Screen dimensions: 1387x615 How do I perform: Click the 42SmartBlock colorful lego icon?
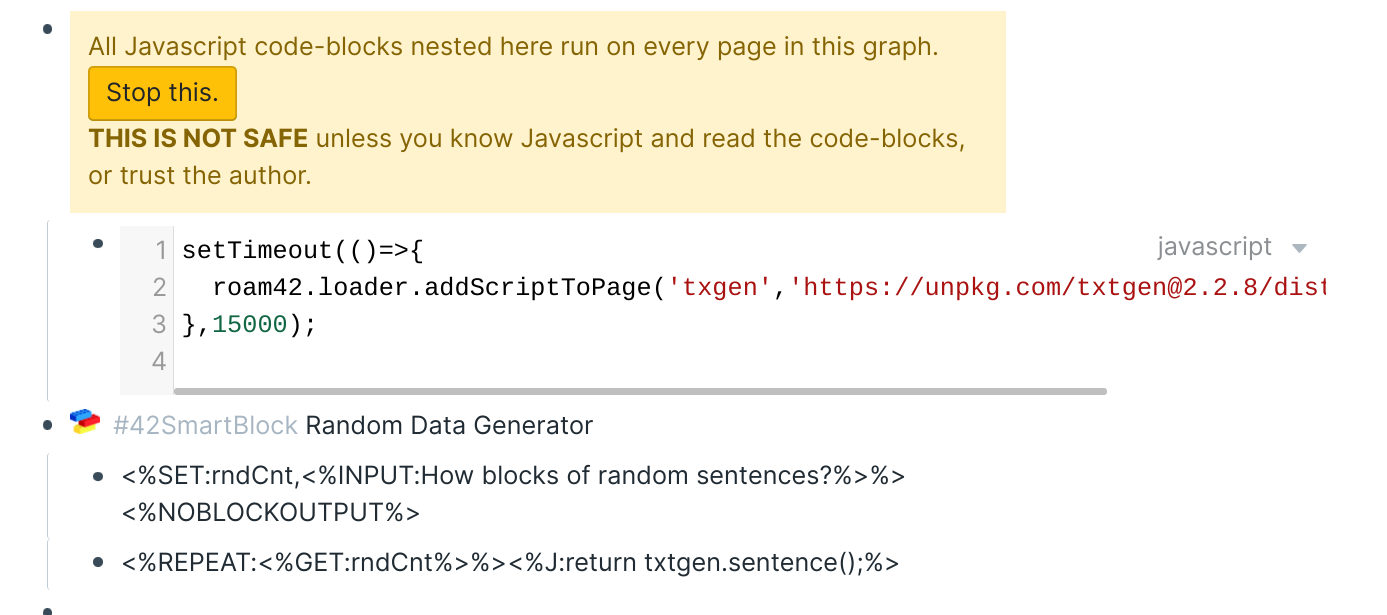pos(83,424)
